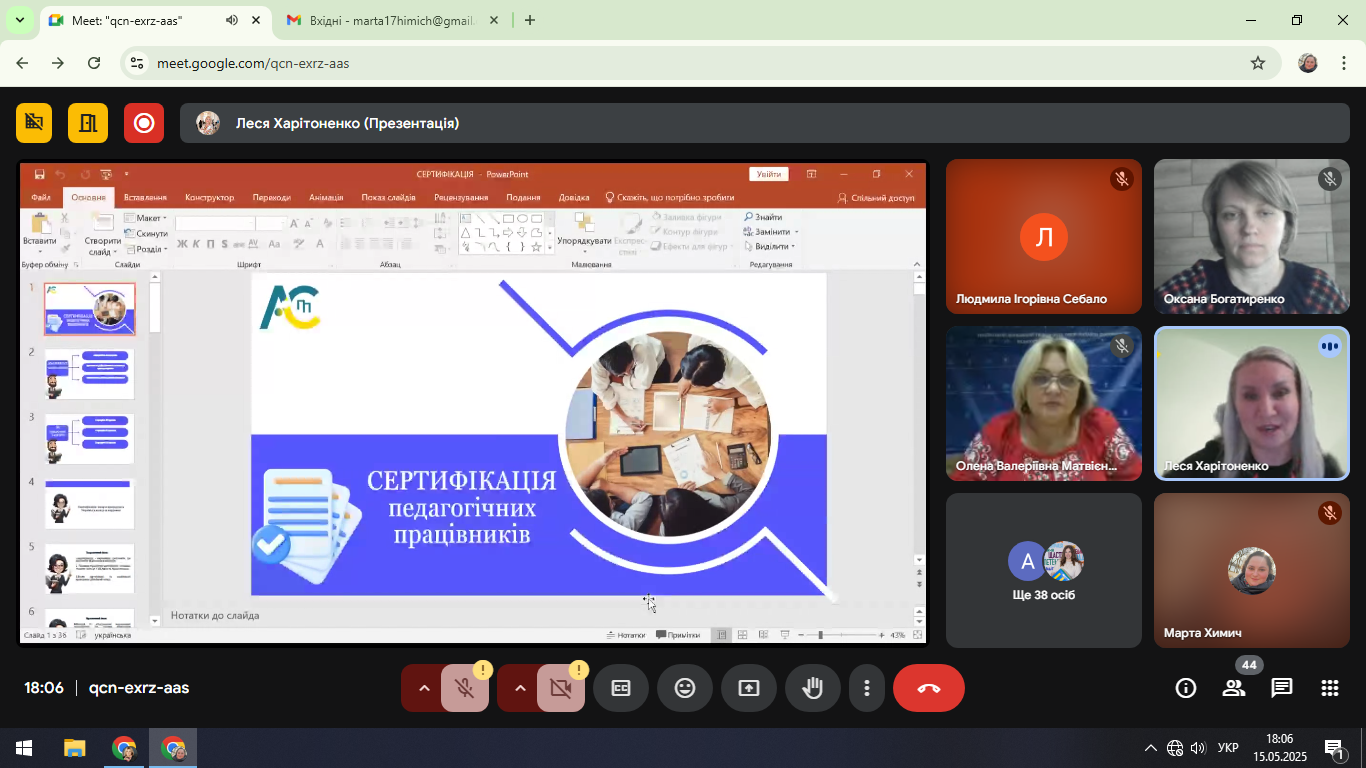Click Нотатки in the PowerPoint status bar
The width and height of the screenshot is (1366, 768).
click(x=626, y=635)
